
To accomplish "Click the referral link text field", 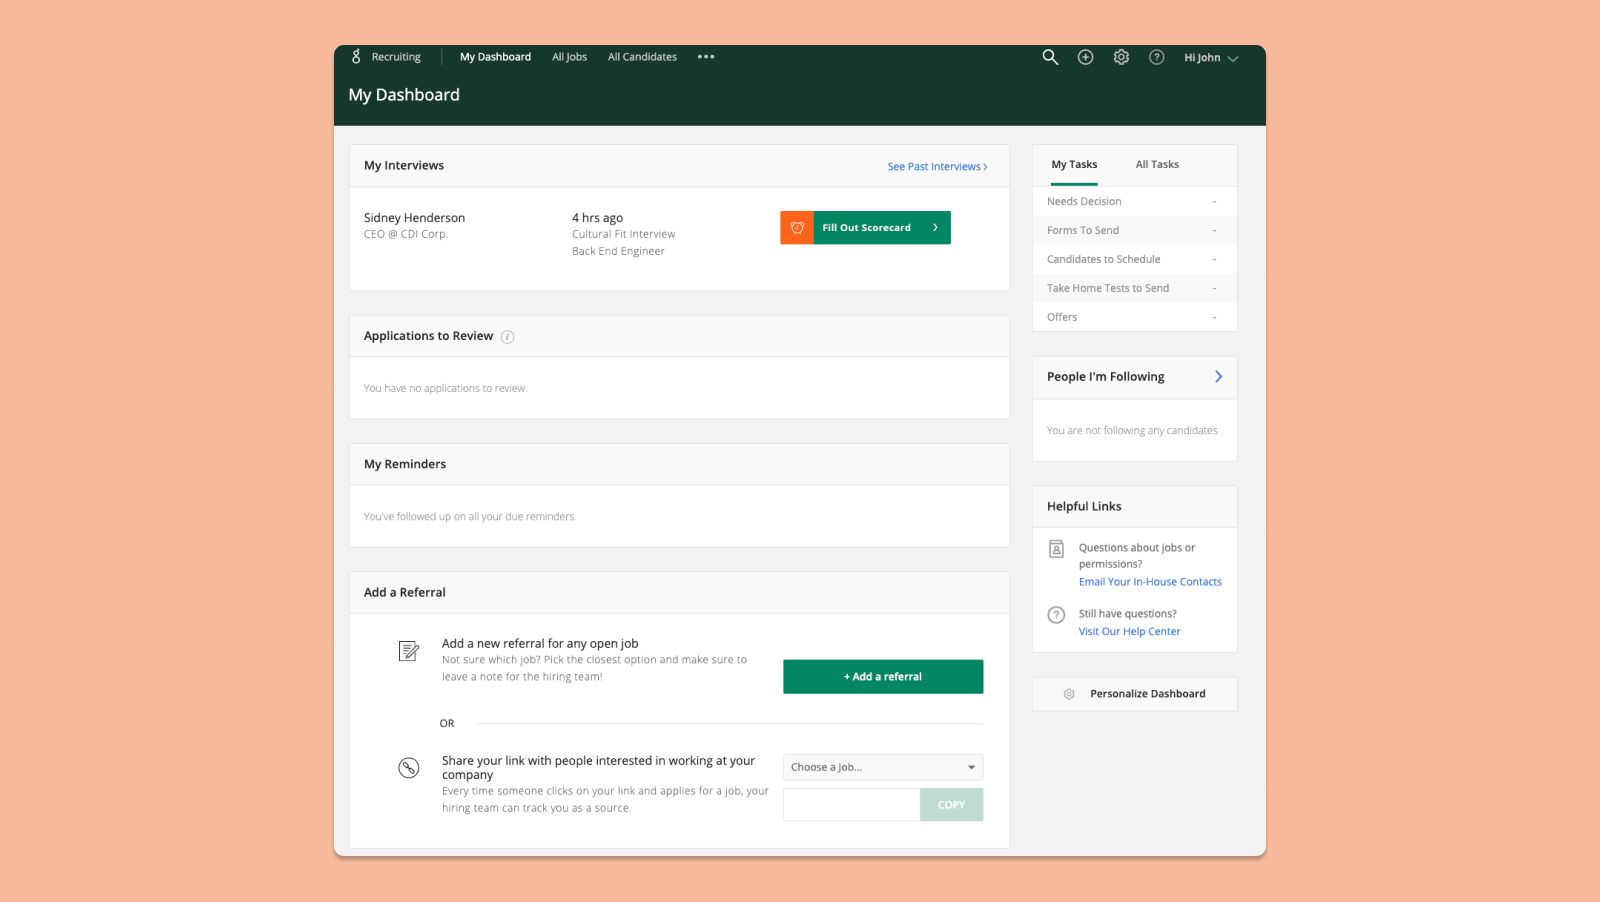I will coord(851,805).
